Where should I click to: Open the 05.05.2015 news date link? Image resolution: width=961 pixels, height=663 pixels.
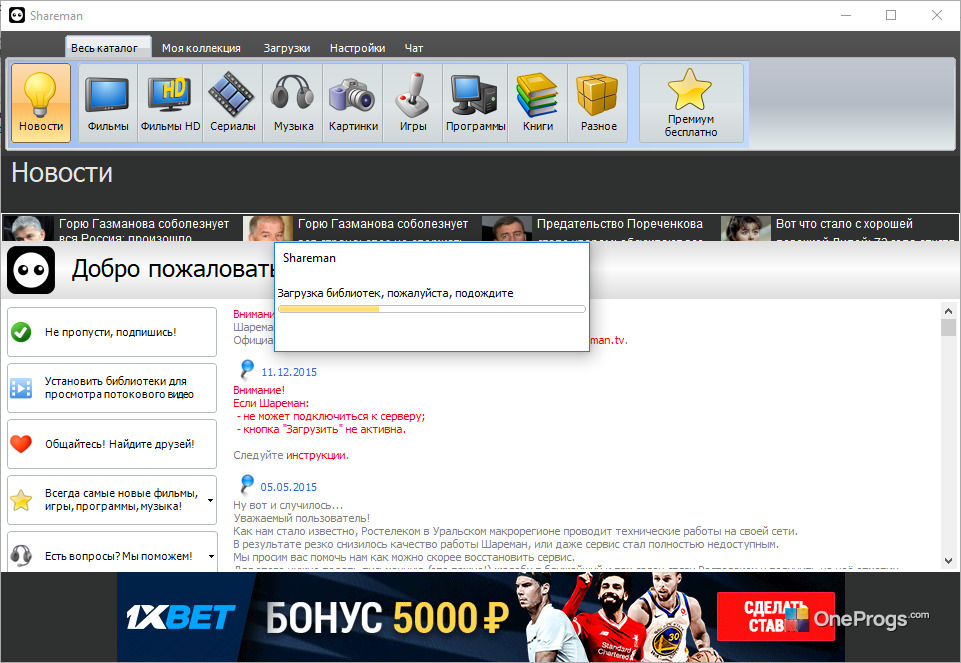[289, 487]
